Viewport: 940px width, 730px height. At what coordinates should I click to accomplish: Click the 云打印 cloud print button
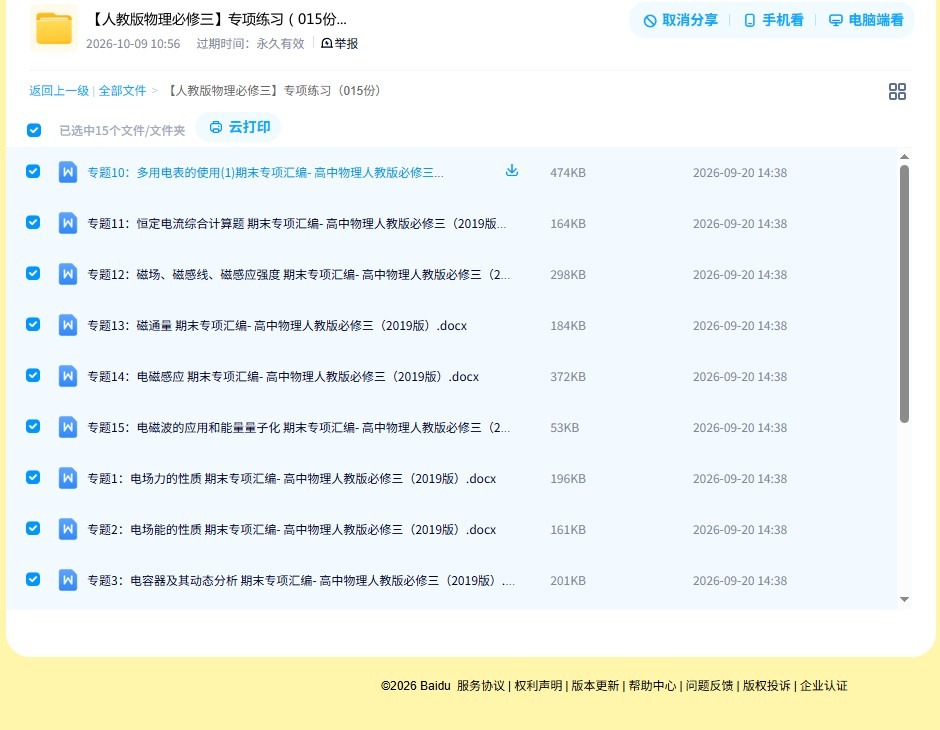pos(239,127)
